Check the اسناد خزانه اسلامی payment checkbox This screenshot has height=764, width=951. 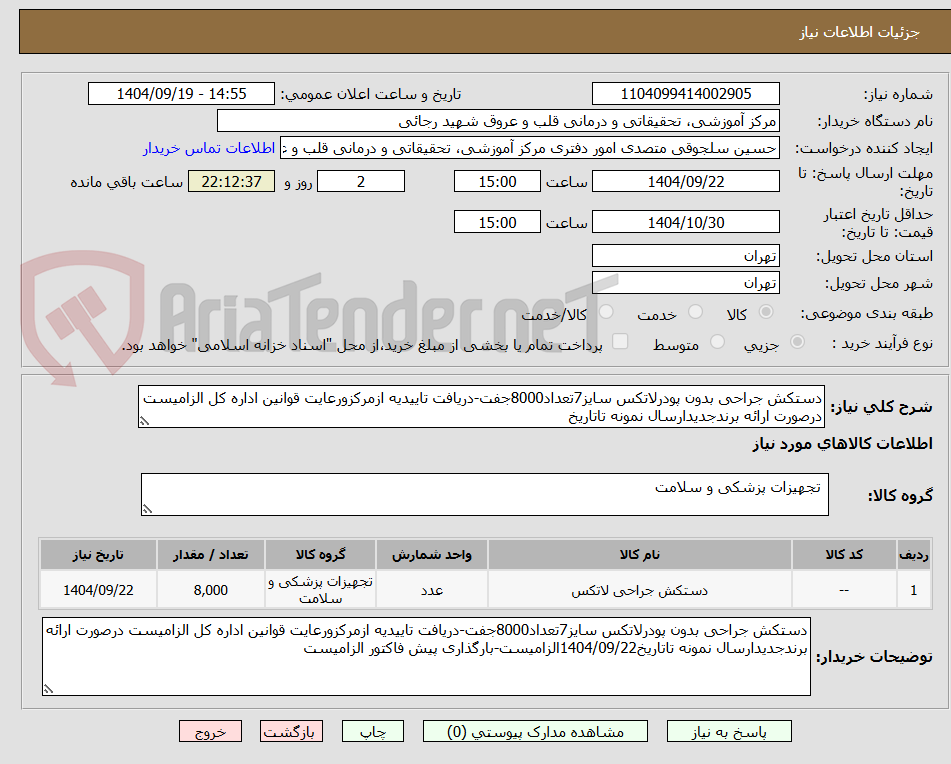pos(619,342)
